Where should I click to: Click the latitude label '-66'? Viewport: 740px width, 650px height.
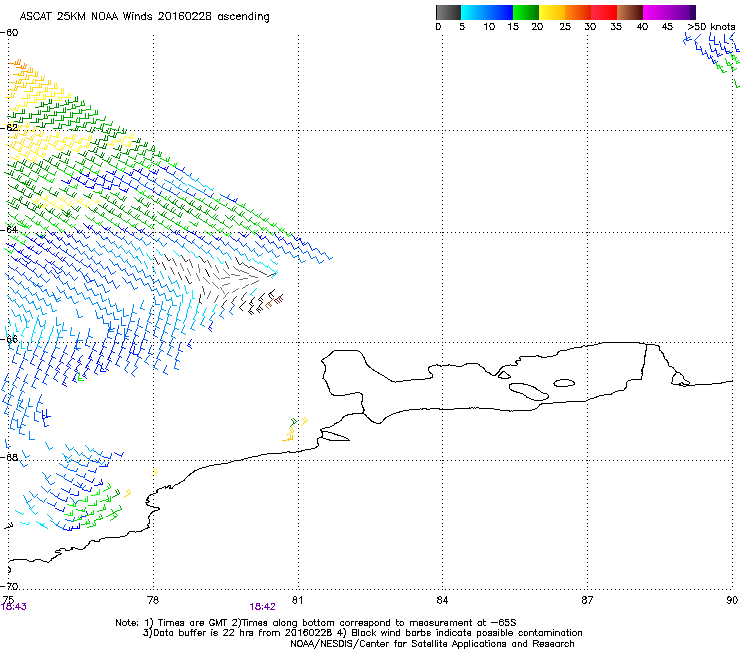click(9, 339)
